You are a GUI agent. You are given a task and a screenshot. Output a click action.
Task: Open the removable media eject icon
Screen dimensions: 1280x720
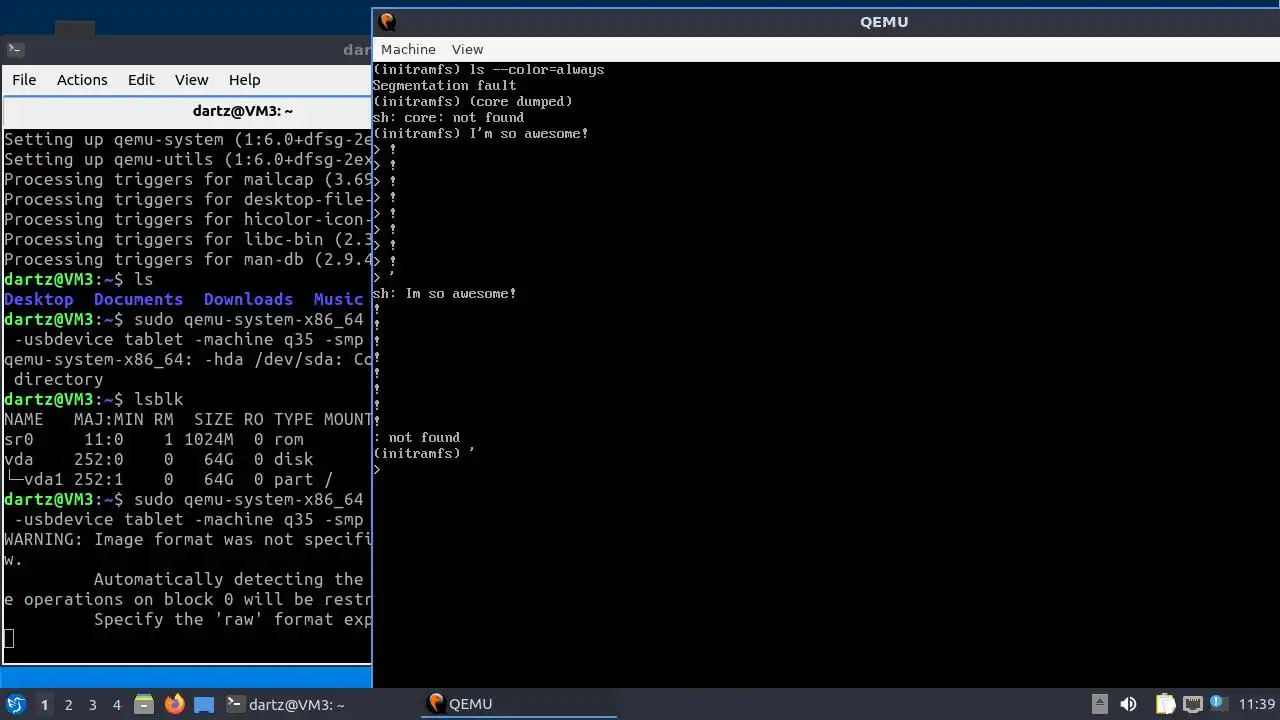[x=1099, y=704]
